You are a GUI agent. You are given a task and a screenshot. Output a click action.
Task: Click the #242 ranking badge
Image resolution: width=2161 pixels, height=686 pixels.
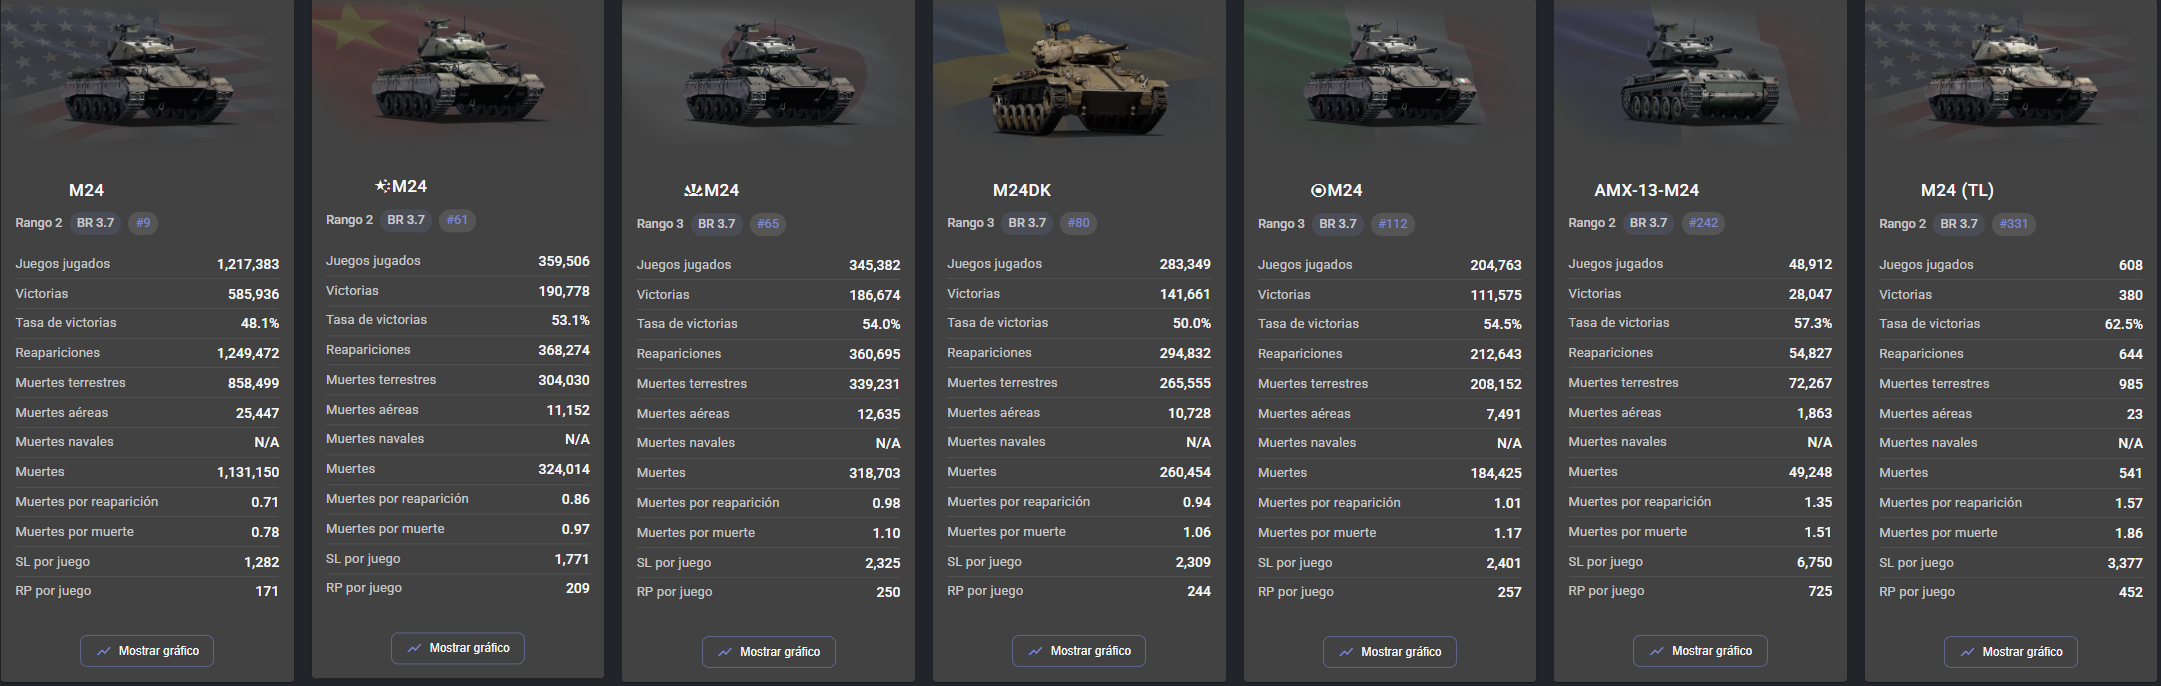pyautogui.click(x=1703, y=223)
